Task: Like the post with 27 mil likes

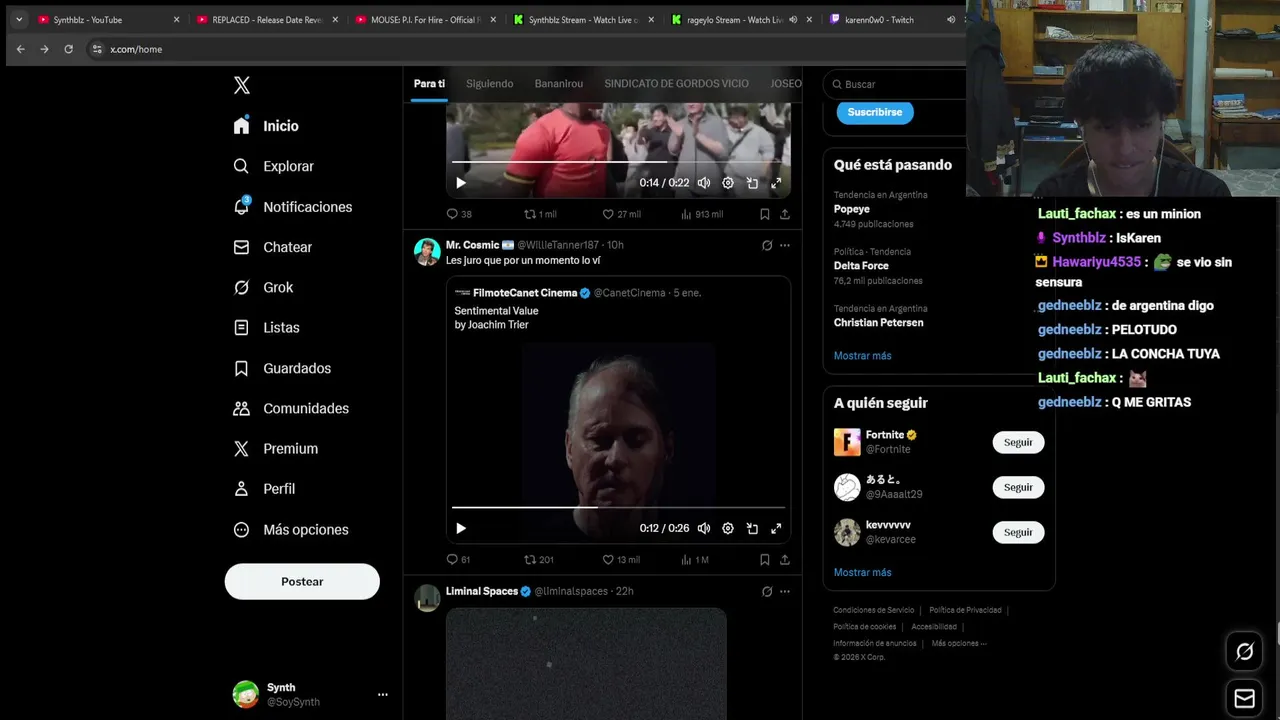Action: point(621,214)
